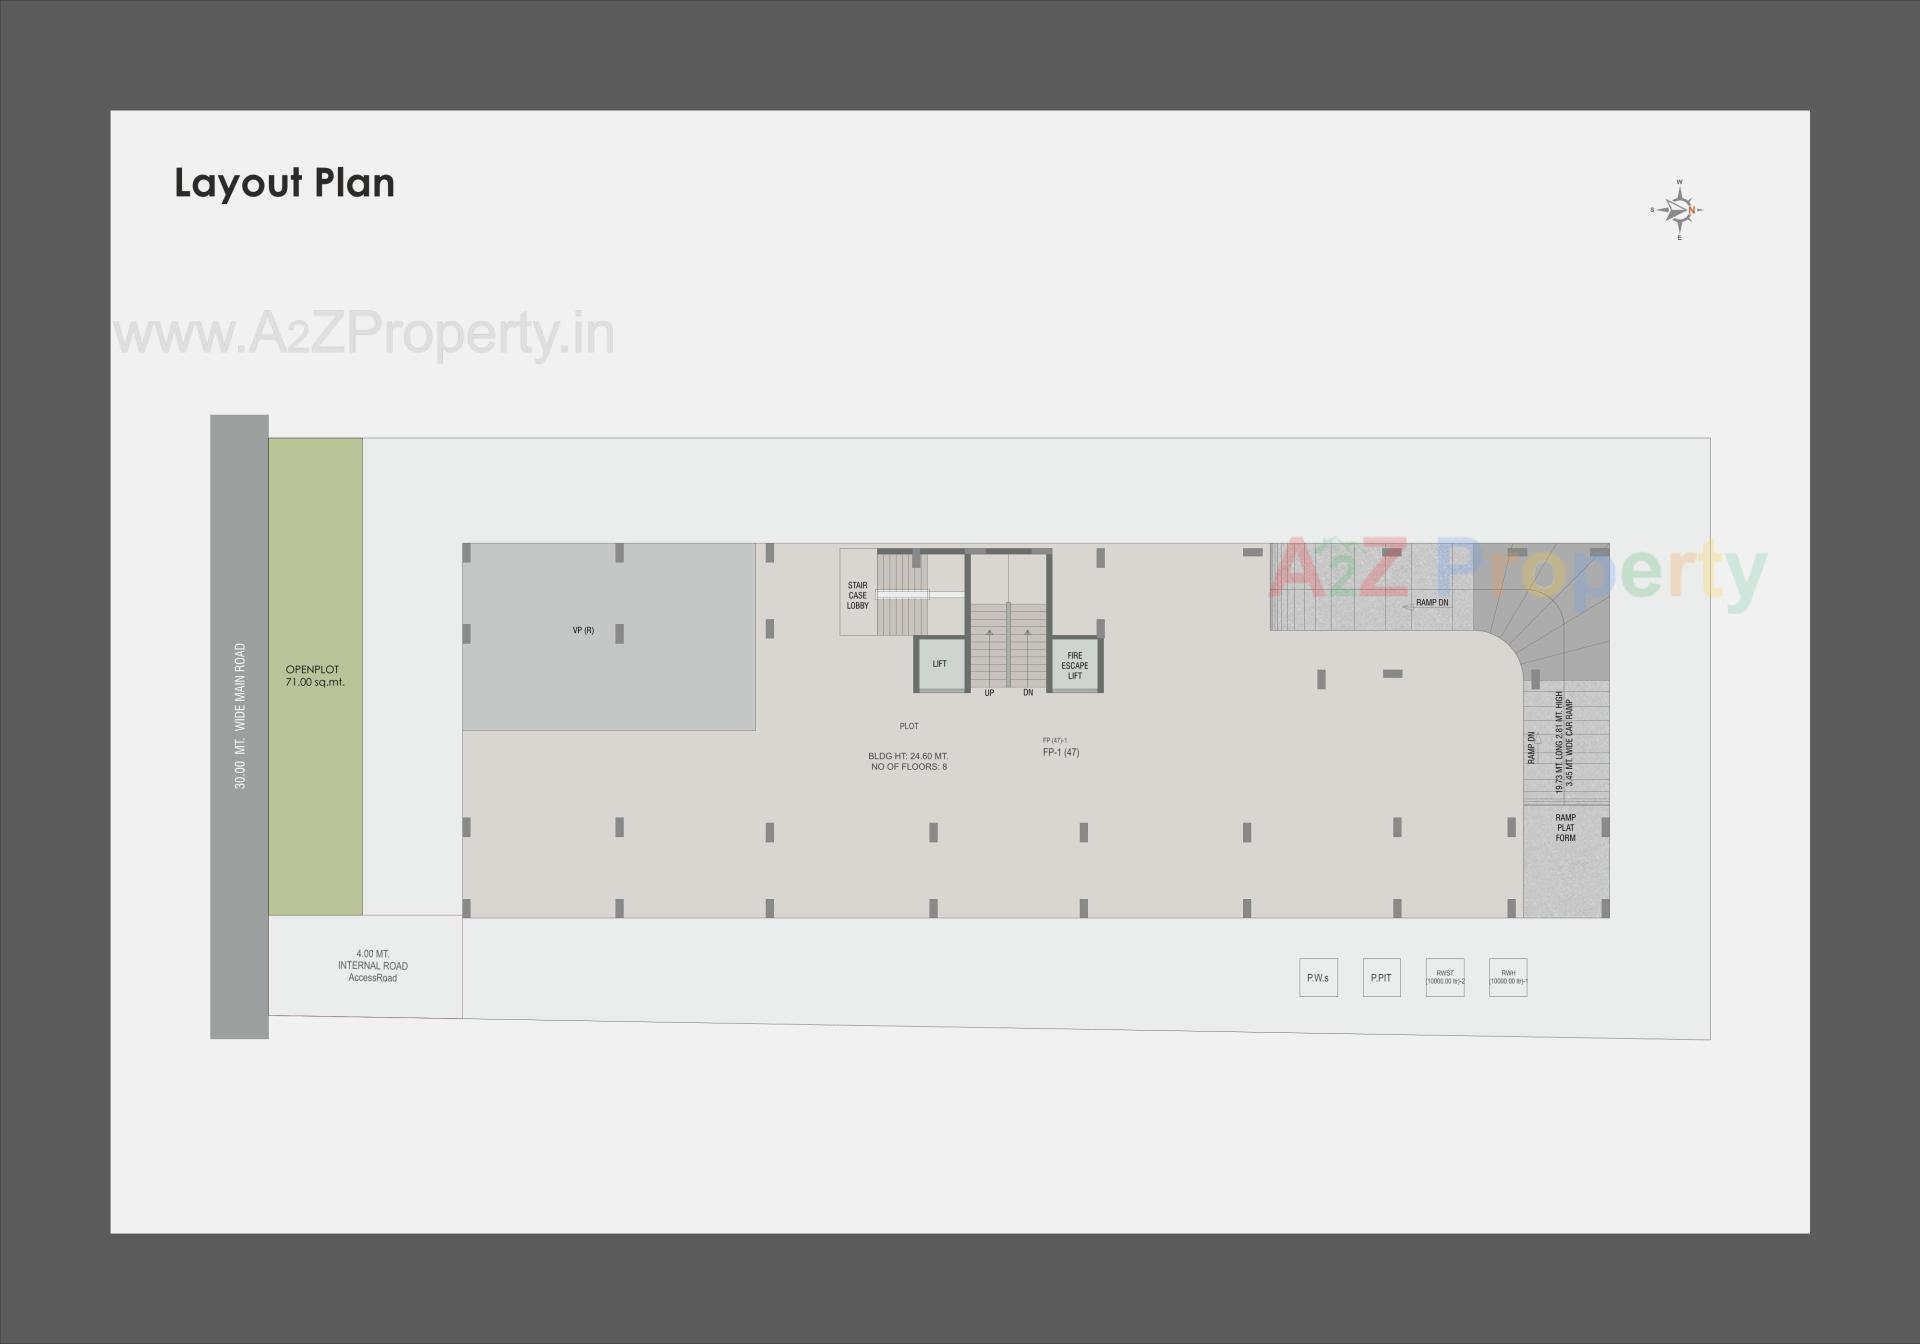Expand the VP (R) parking block
The image size is (1920, 1344).
pyautogui.click(x=582, y=630)
